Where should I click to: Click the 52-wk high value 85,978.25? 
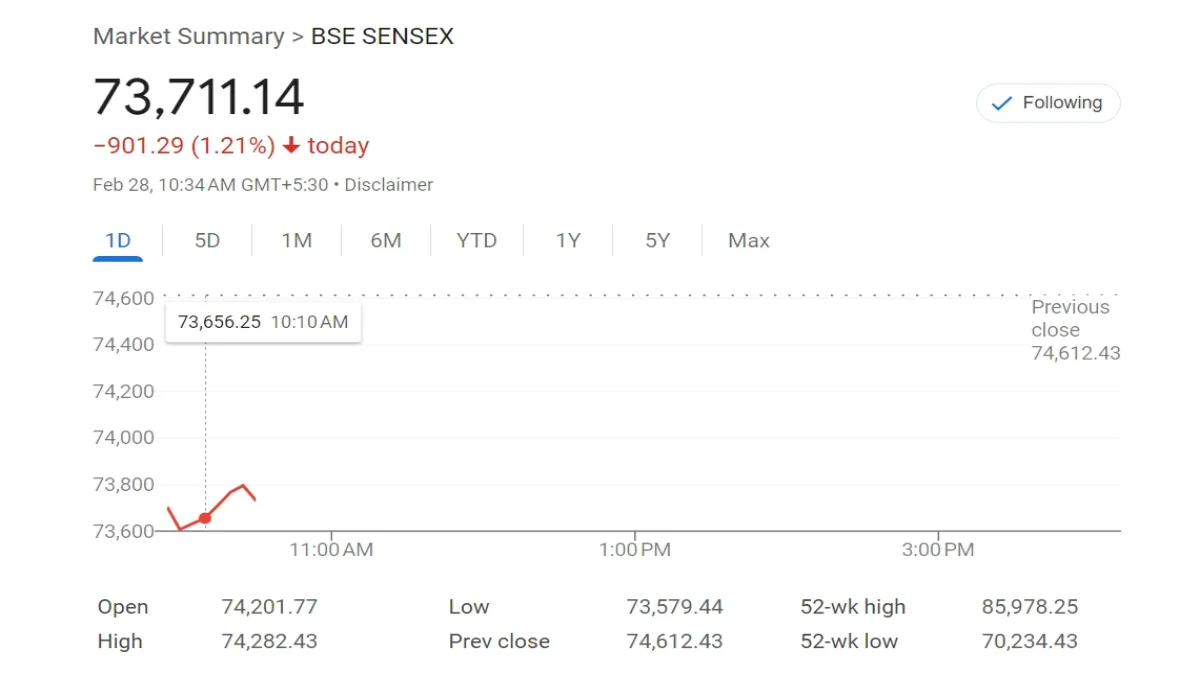click(x=1028, y=606)
